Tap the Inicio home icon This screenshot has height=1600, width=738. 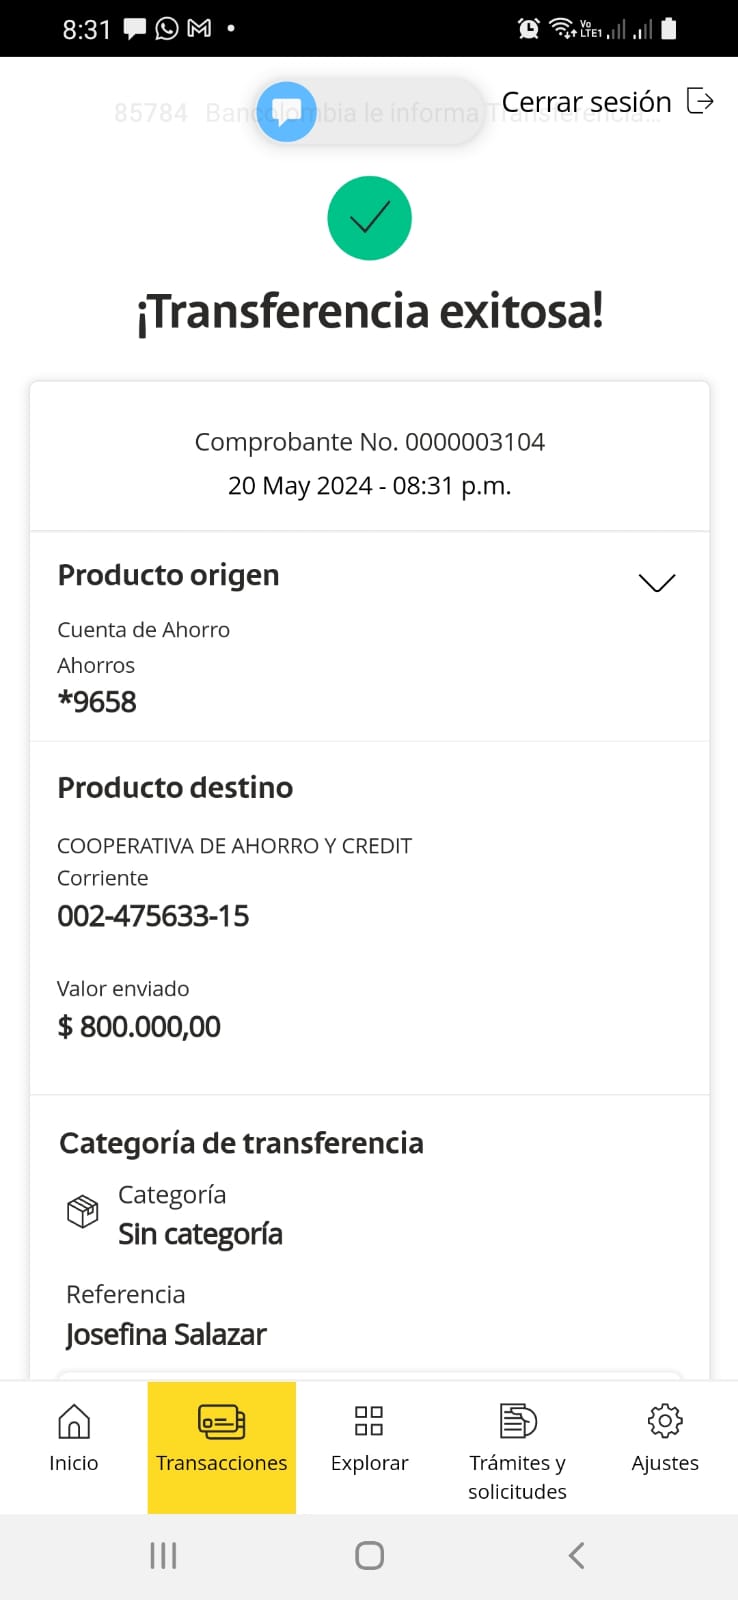tap(74, 1421)
